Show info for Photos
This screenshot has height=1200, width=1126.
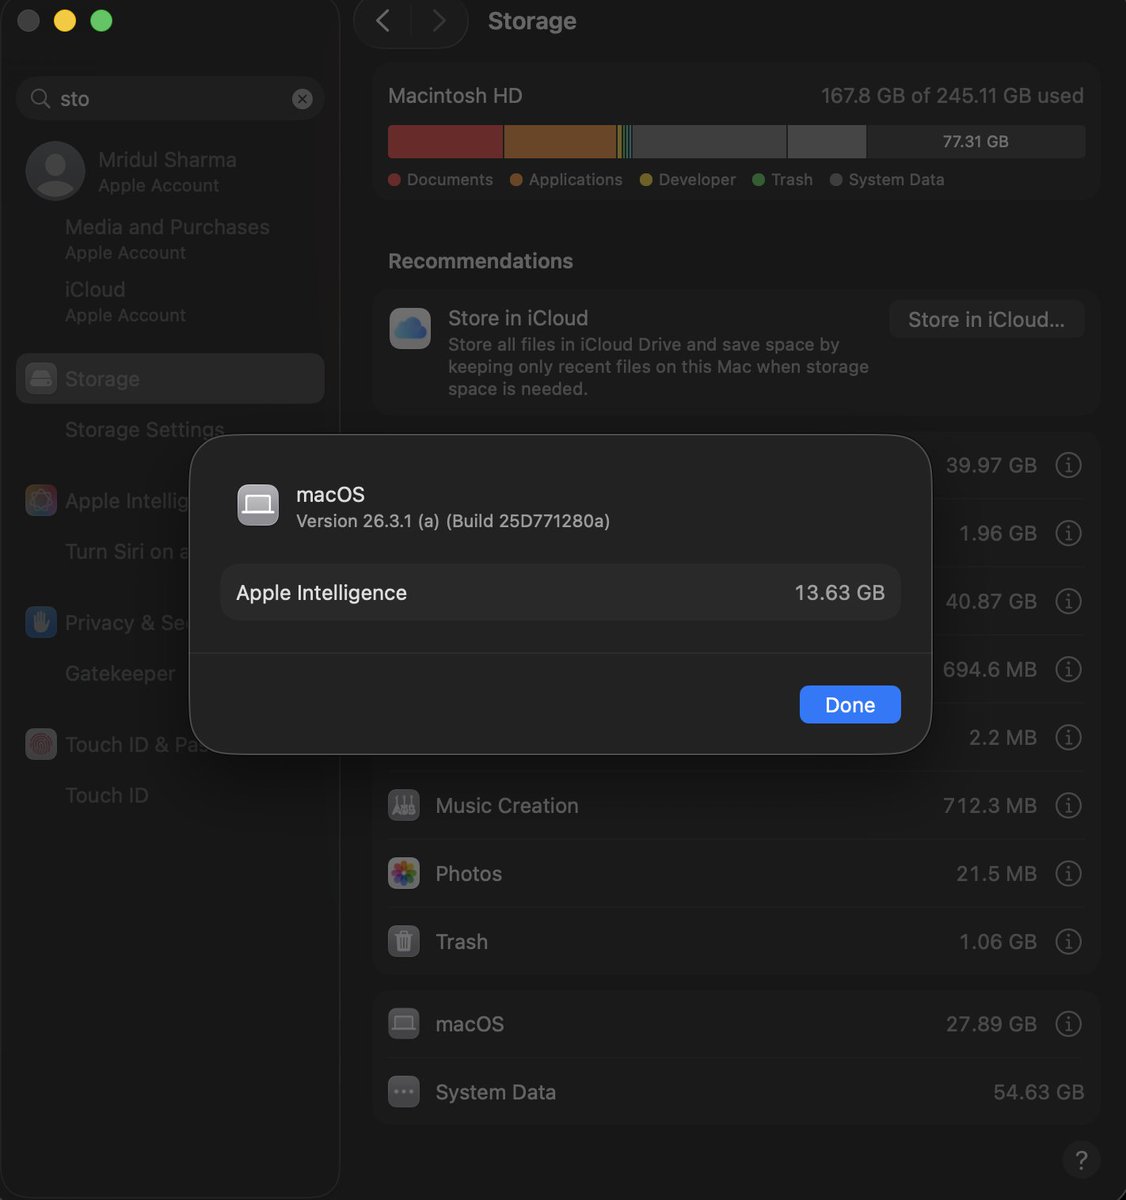coord(1069,873)
